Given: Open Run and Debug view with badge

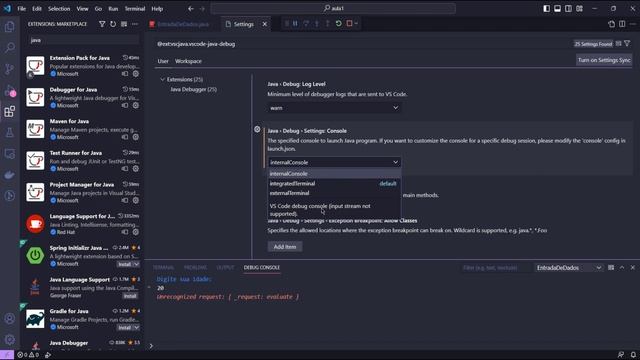Looking at the screenshot, I should tap(9, 91).
